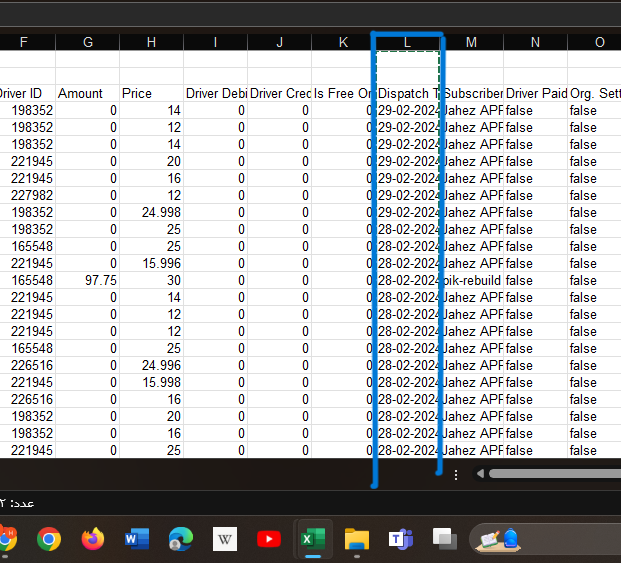Select column L header

407,42
